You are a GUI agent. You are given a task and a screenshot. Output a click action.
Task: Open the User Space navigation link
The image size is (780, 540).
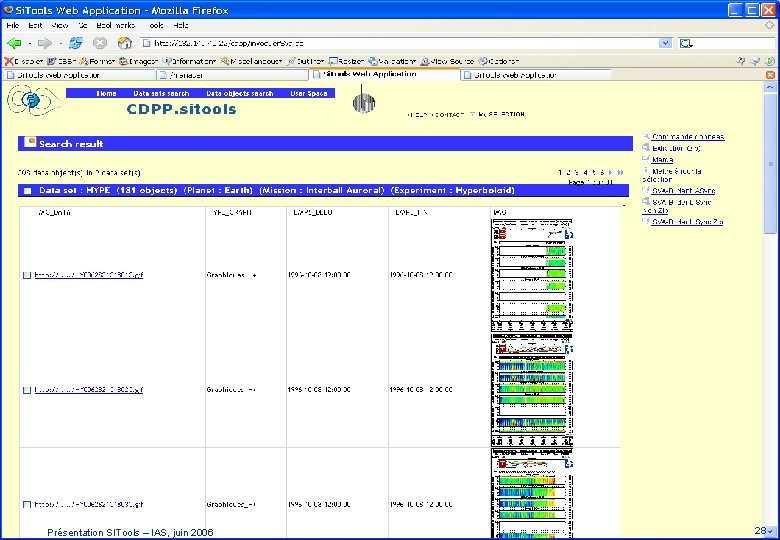pos(309,93)
